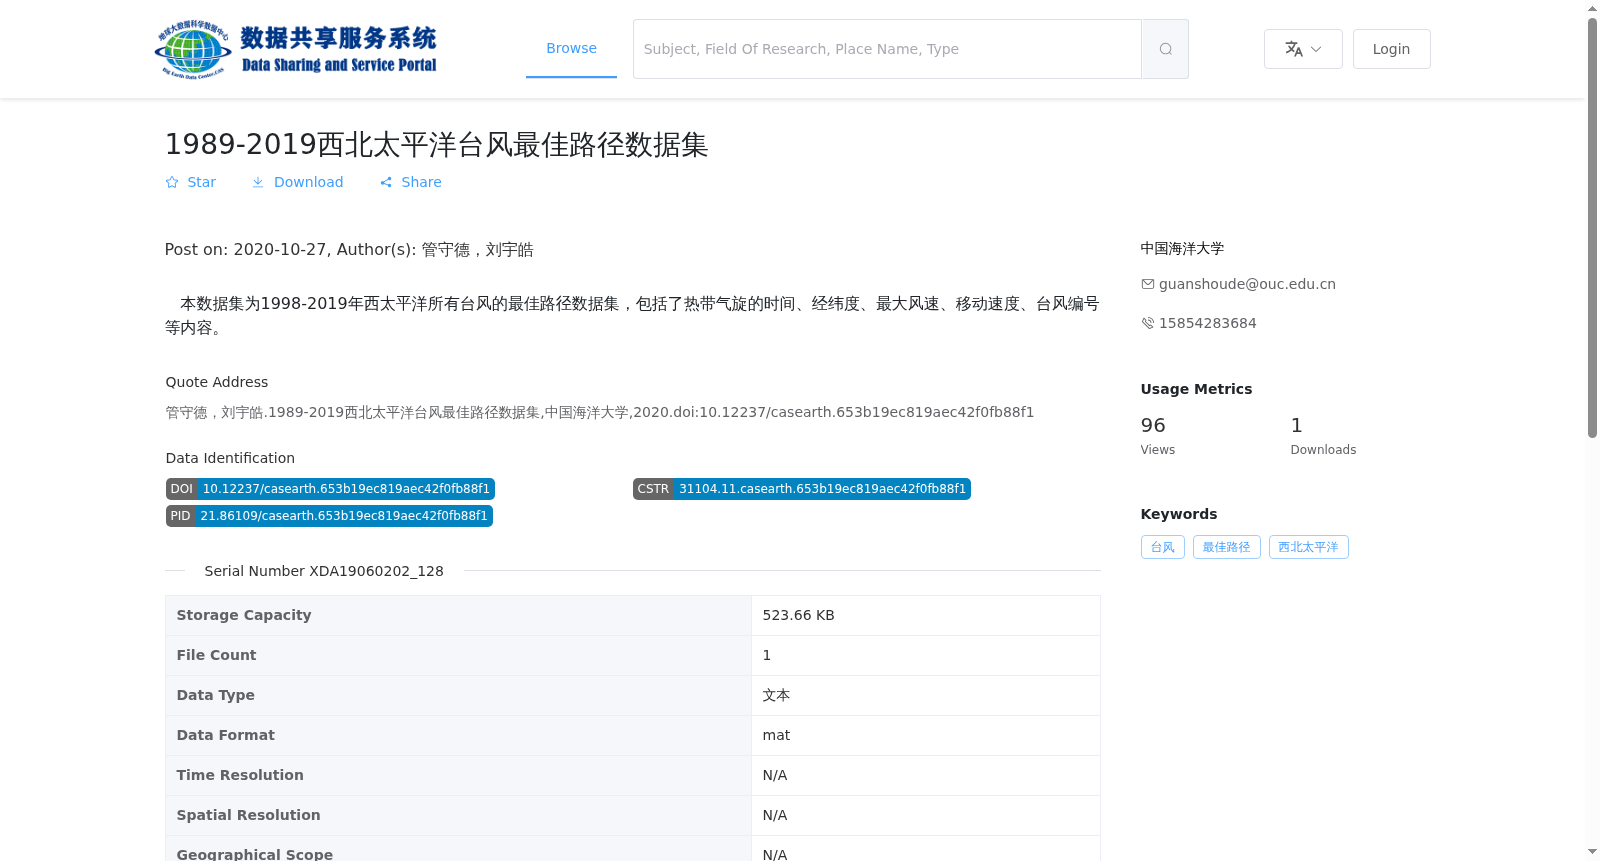Click the Storage Capacity row label
Screen dimensions: 1600x861
(244, 615)
